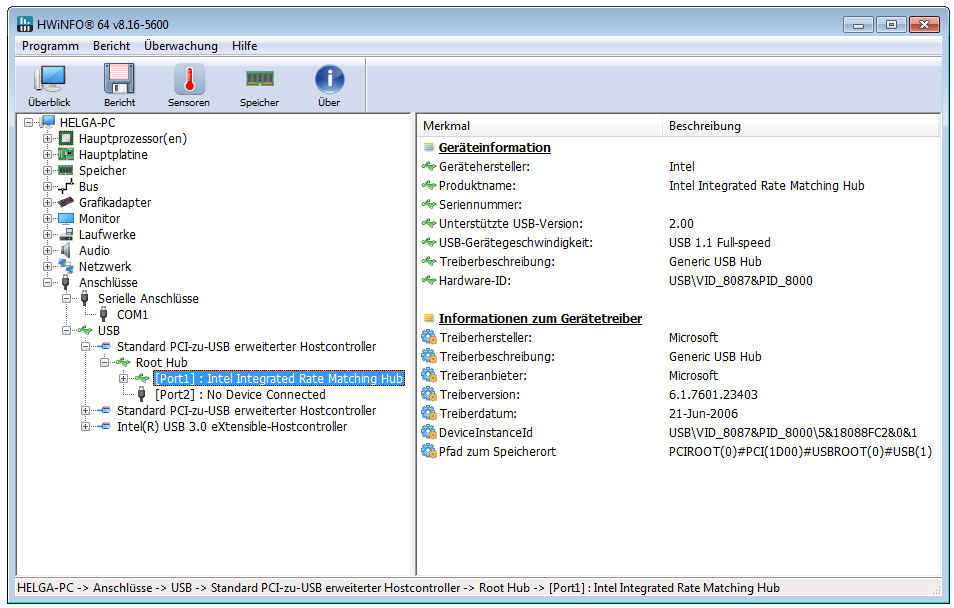Select the Grafikadapter tree icon
Viewport: 954px width, 608px height.
point(66,203)
